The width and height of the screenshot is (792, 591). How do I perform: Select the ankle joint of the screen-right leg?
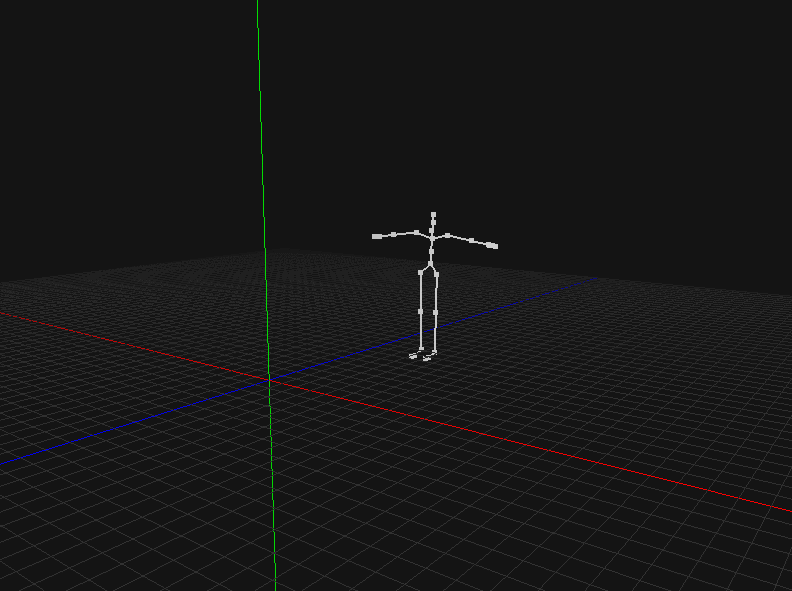434,352
